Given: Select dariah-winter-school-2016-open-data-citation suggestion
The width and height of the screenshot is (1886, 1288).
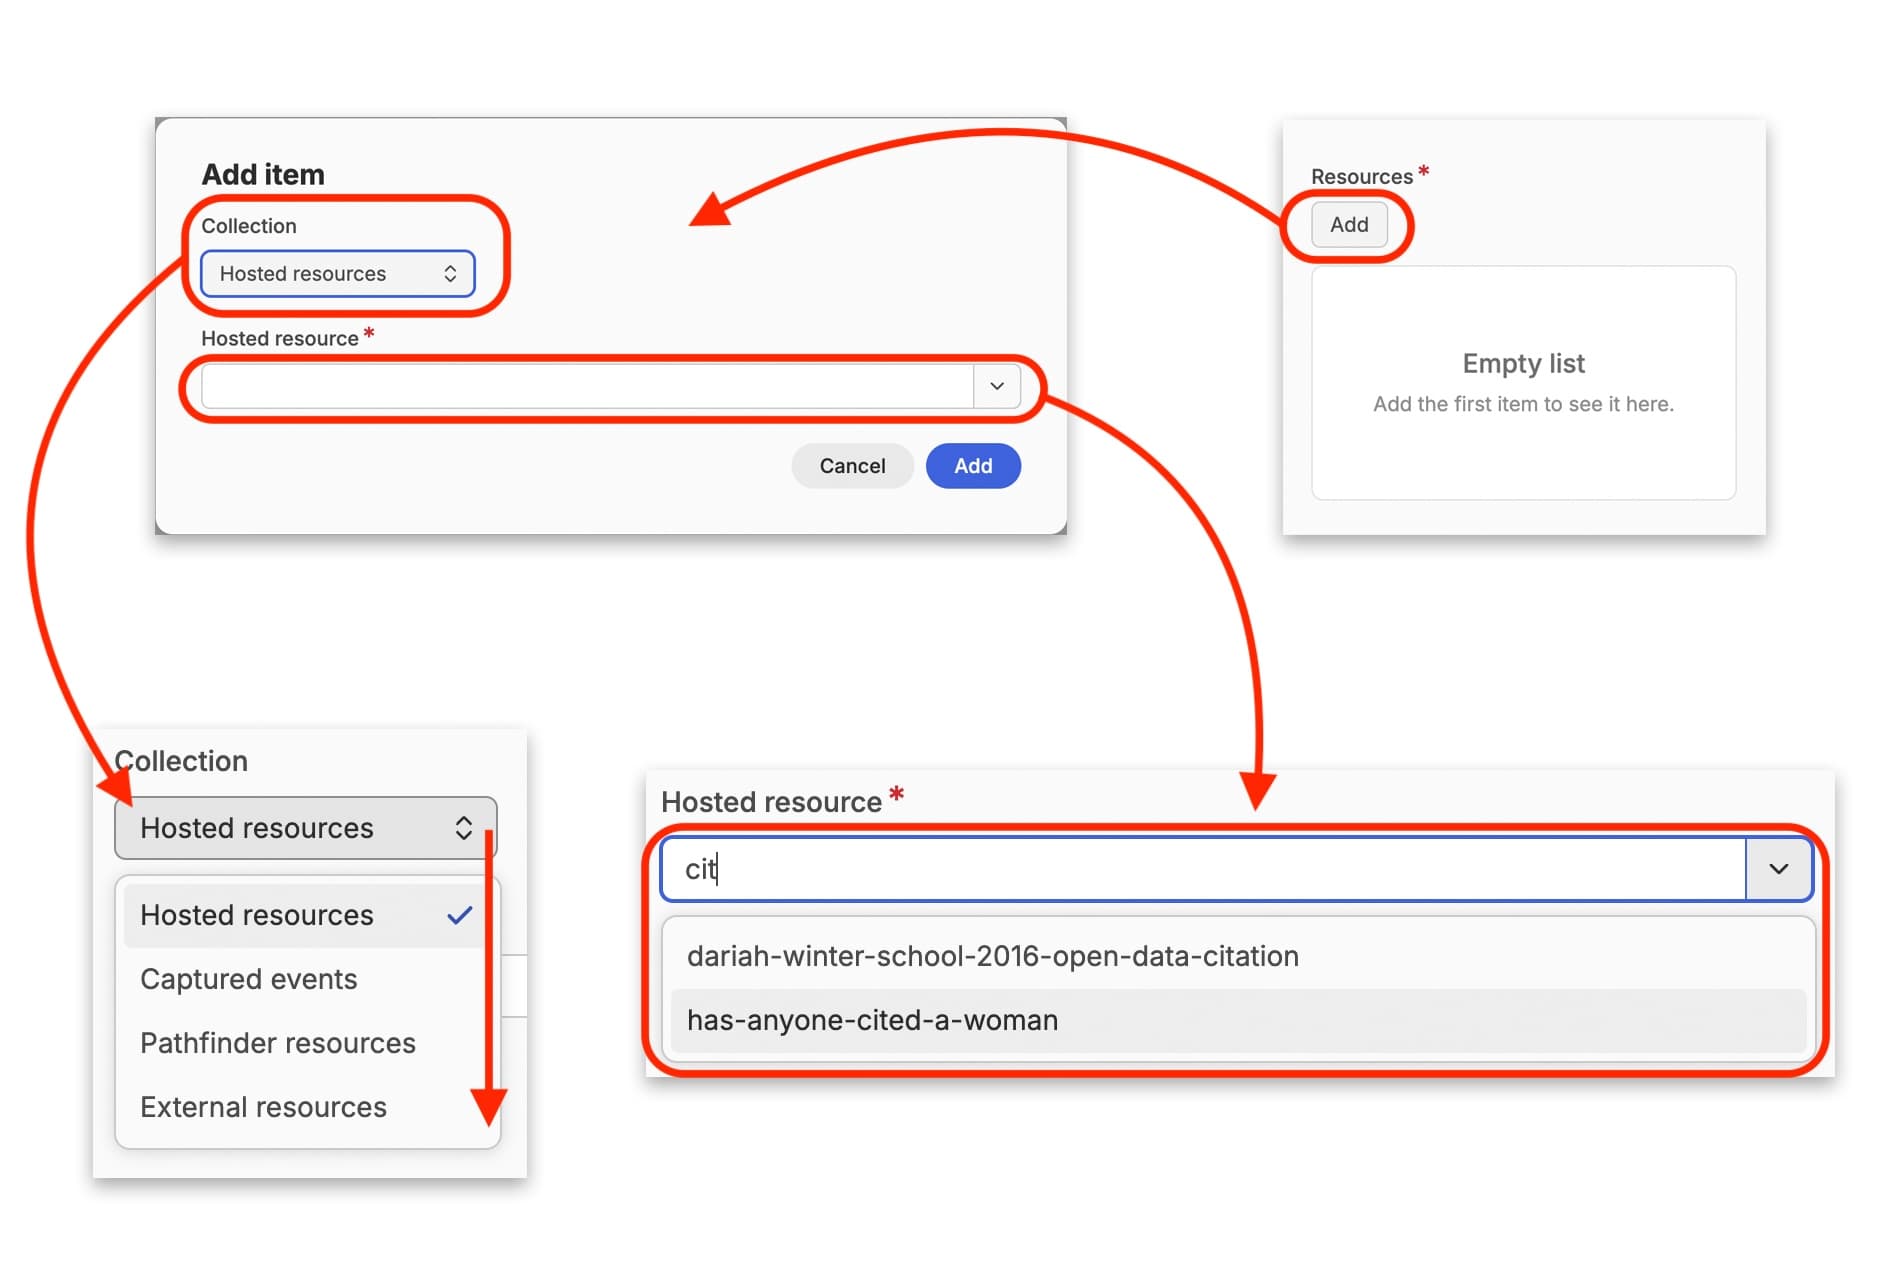Looking at the screenshot, I should click(992, 956).
